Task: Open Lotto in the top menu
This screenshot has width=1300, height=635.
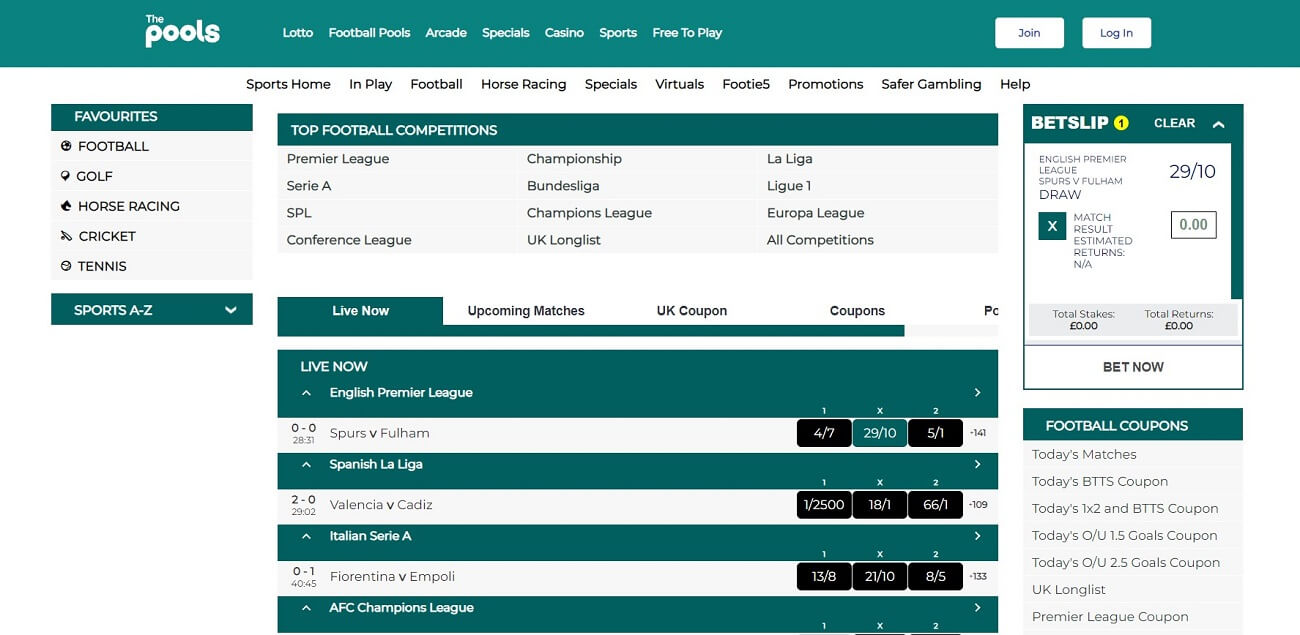Action: pos(298,33)
